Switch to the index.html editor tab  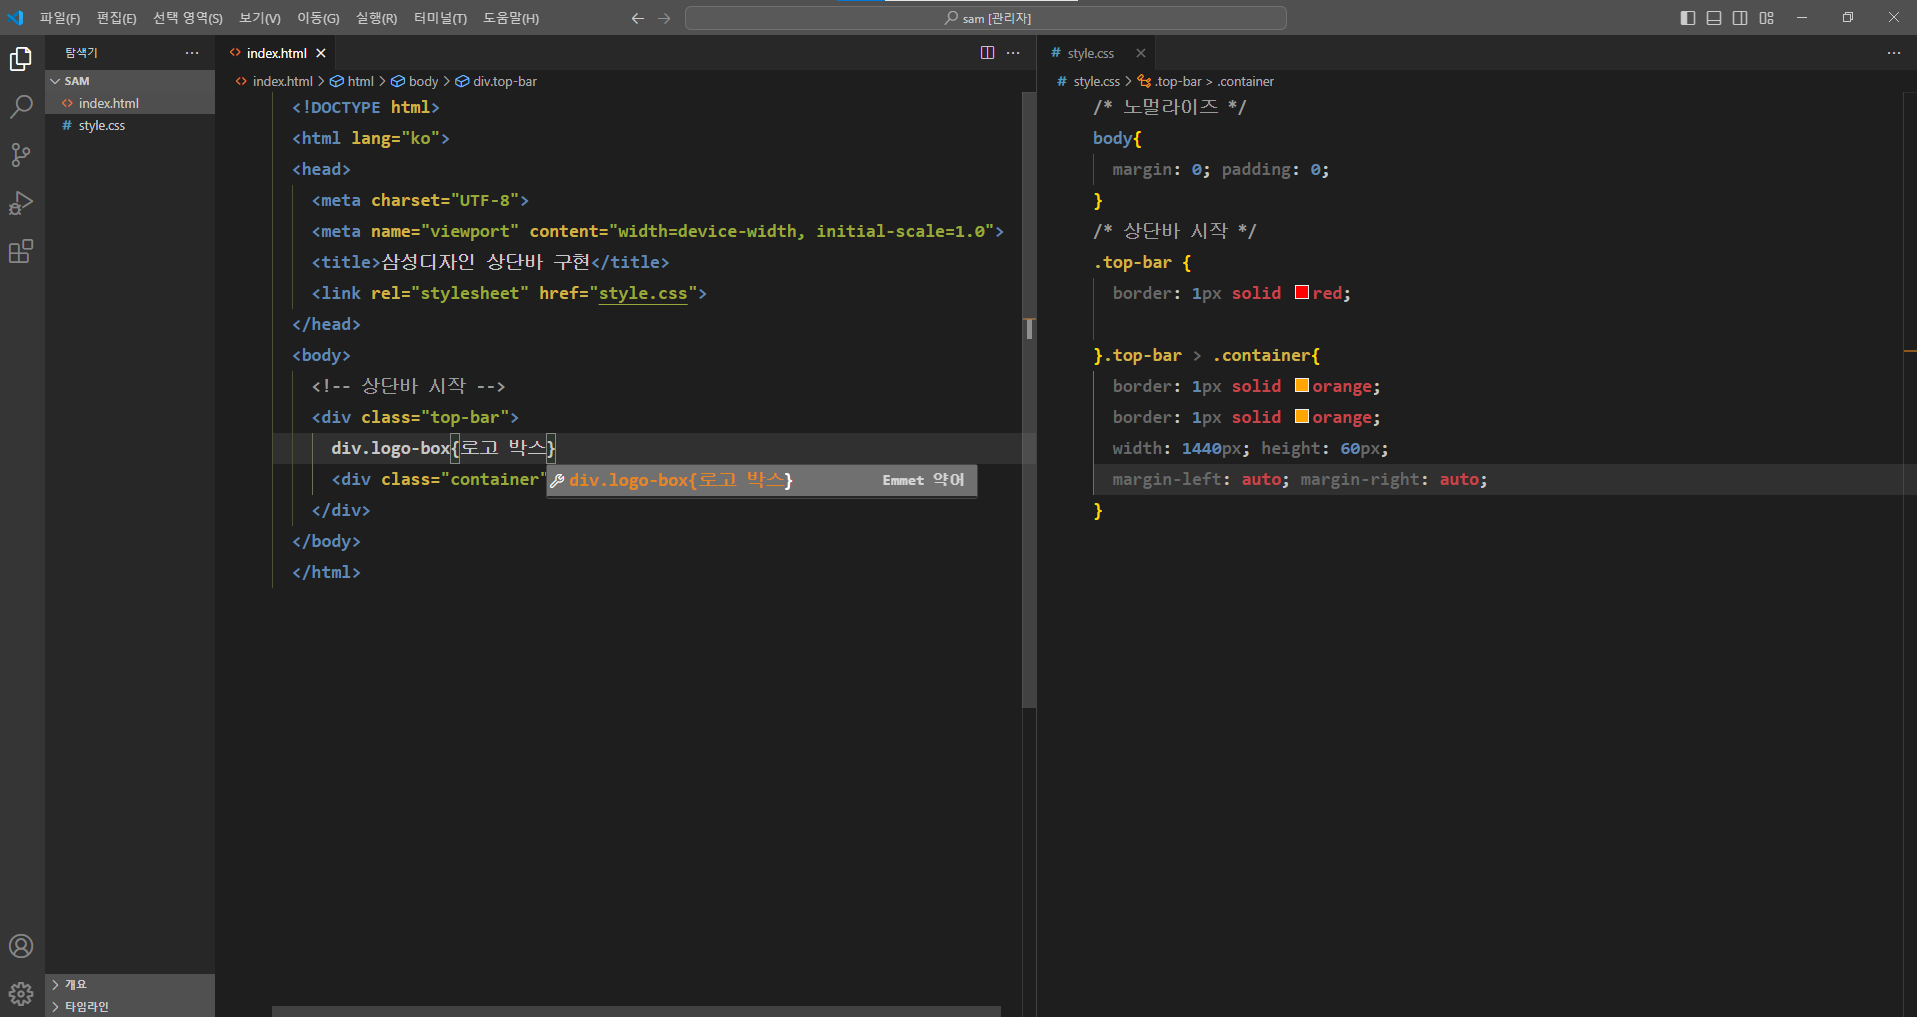[276, 53]
